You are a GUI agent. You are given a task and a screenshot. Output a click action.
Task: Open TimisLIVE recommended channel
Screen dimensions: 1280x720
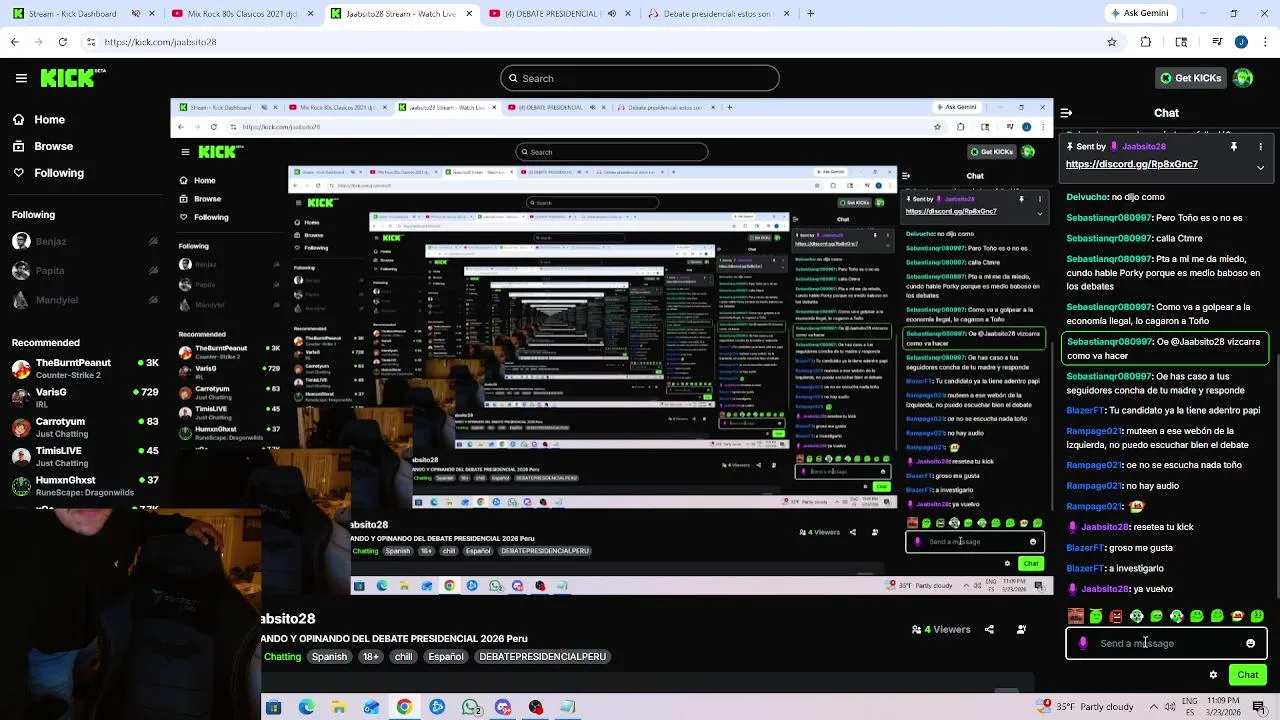coord(85,456)
